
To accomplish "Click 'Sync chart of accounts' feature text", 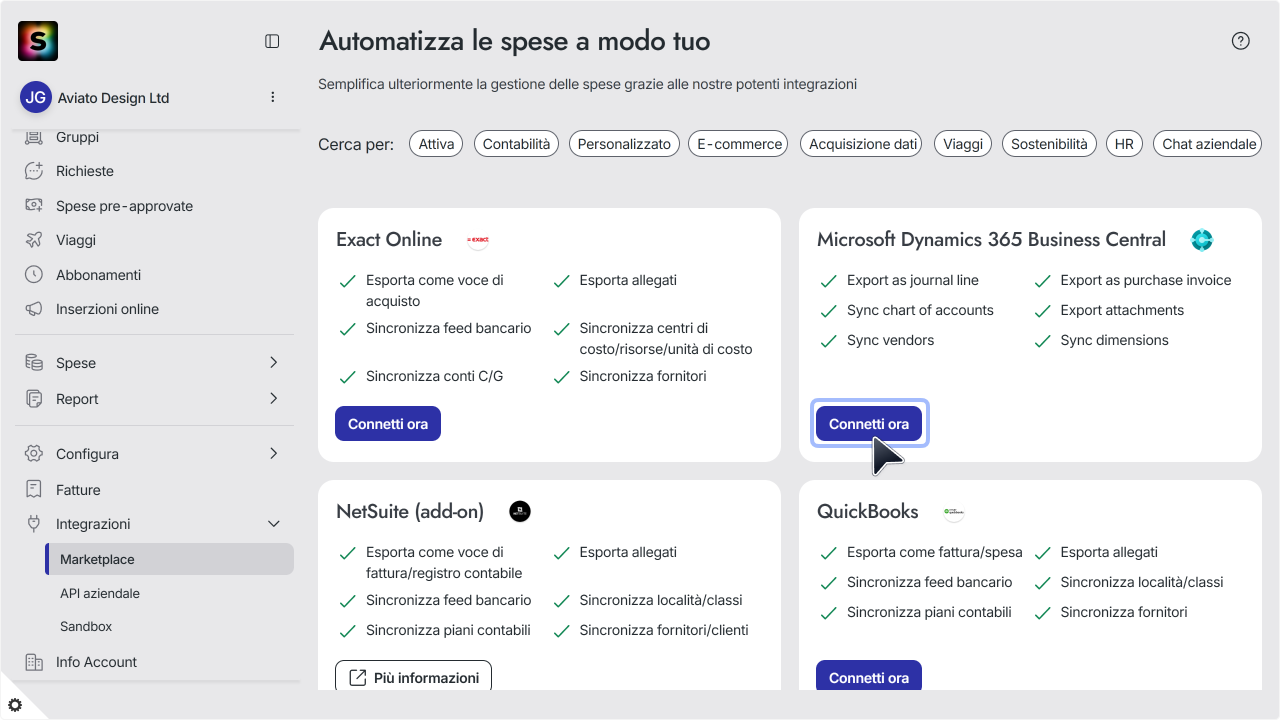I will click(x=920, y=310).
